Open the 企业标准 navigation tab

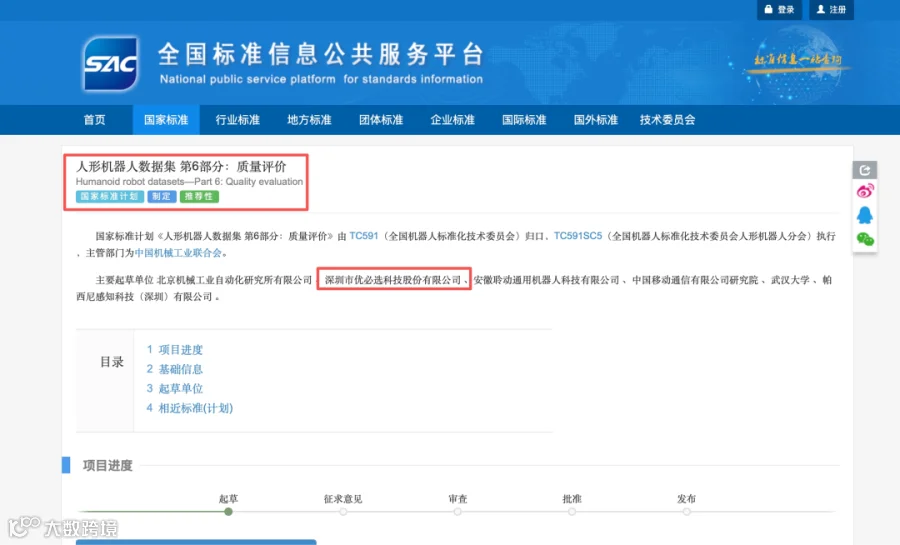(x=452, y=120)
